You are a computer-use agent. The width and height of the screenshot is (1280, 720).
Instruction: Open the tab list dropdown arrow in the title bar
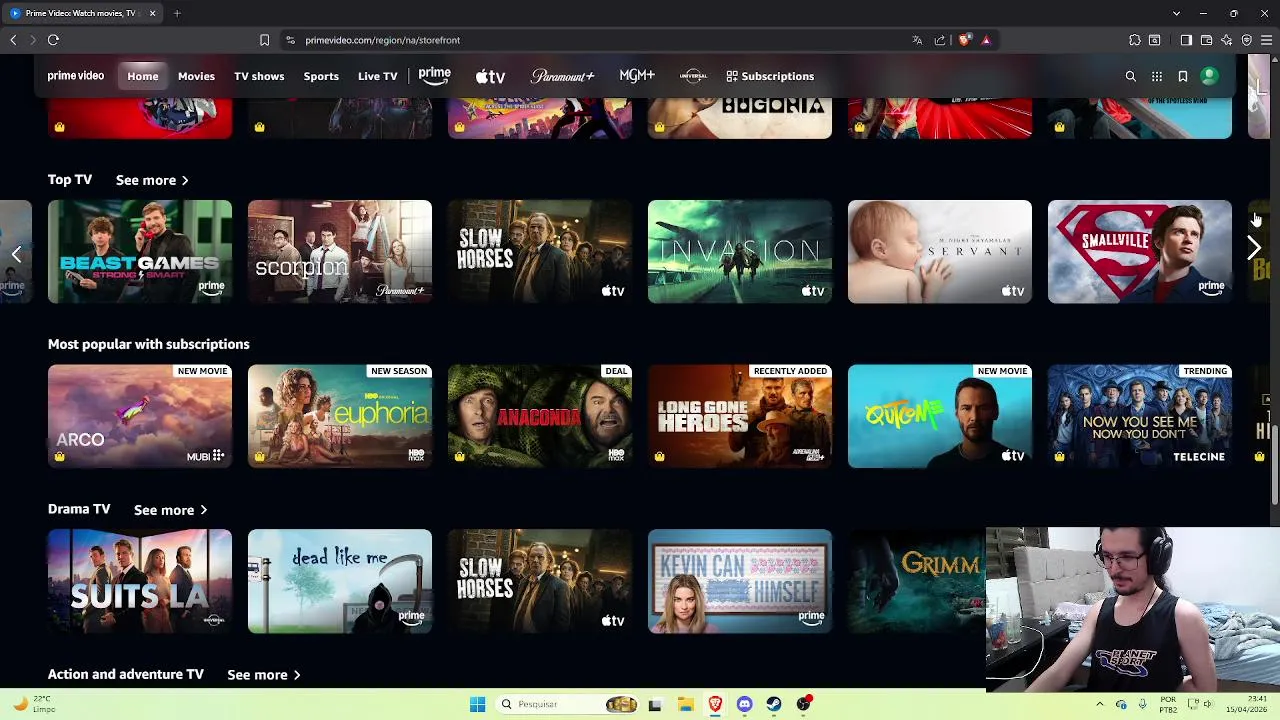pyautogui.click(x=1176, y=13)
